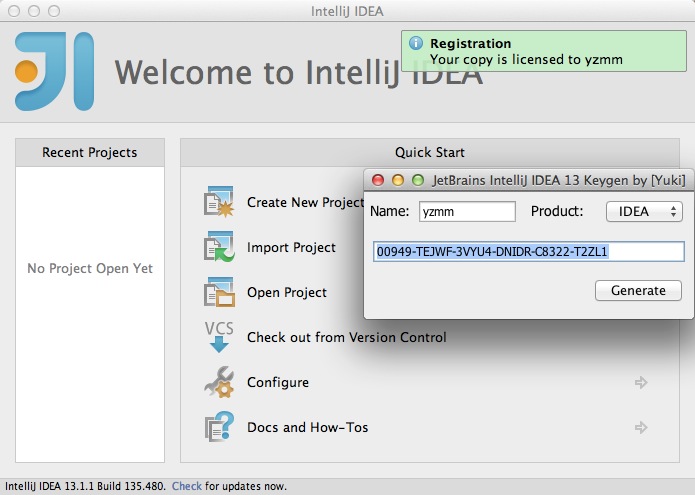Image resolution: width=695 pixels, height=495 pixels.
Task: Click the Registration notification balloon
Action: pos(544,51)
